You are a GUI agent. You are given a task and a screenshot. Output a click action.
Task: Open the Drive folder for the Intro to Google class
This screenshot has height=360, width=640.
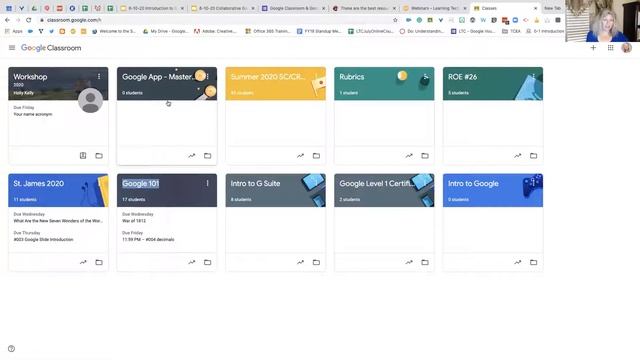pyautogui.click(x=533, y=262)
